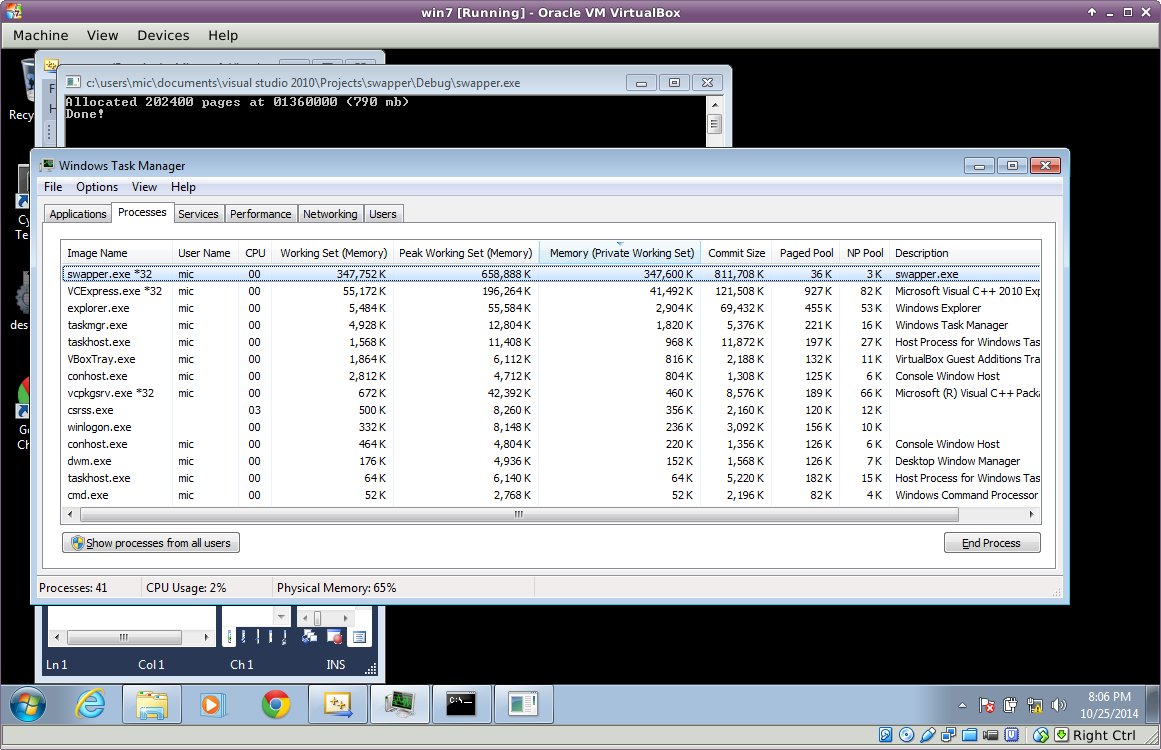Open the volume speaker tray icon

[1059, 706]
